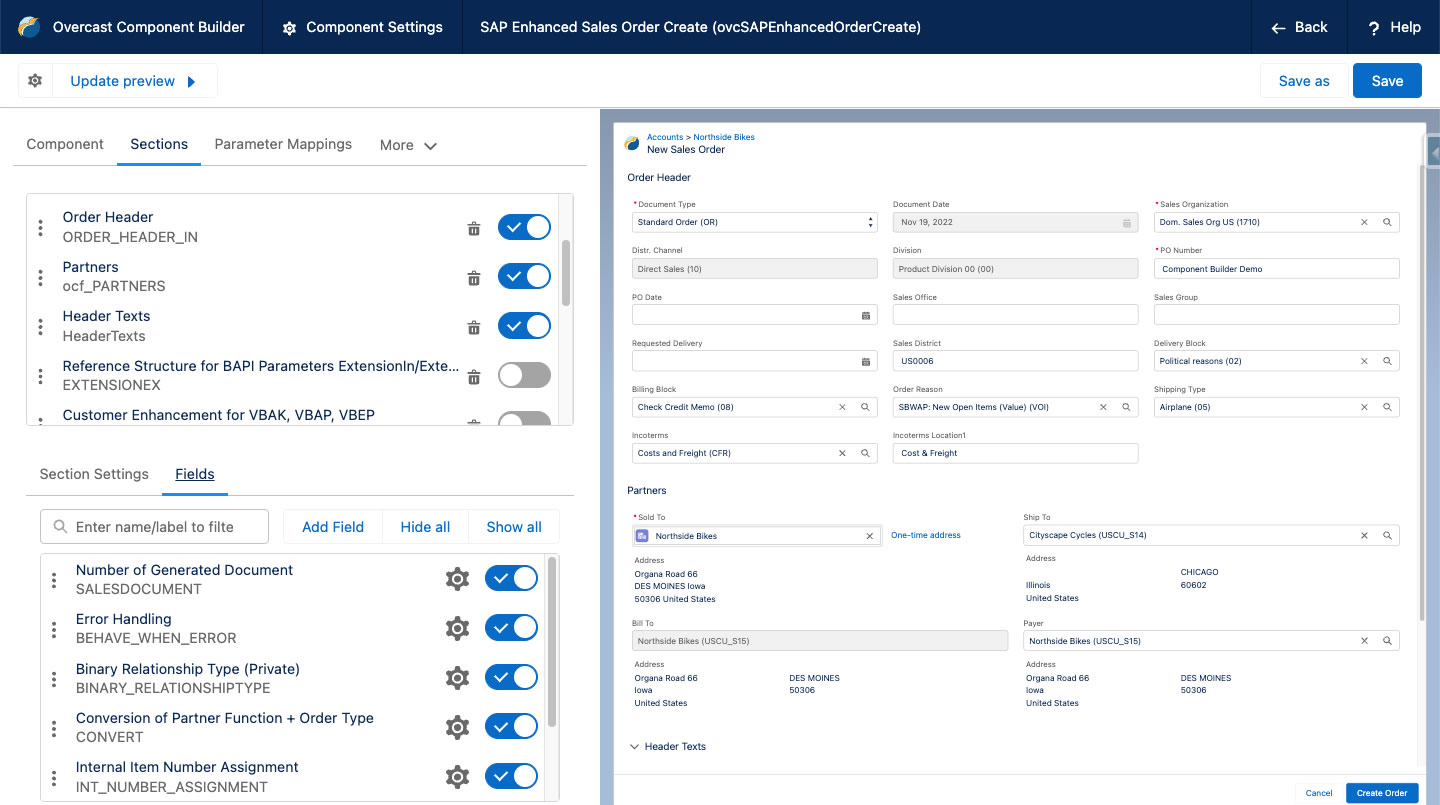
Task: Delete the Partners section with trash icon
Action: click(474, 277)
